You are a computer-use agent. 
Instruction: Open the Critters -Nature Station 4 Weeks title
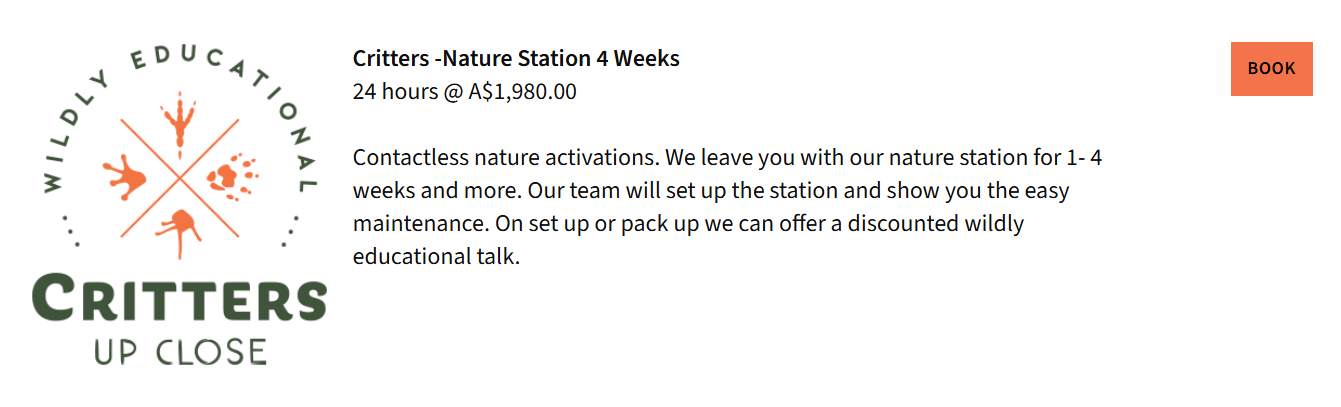click(516, 59)
